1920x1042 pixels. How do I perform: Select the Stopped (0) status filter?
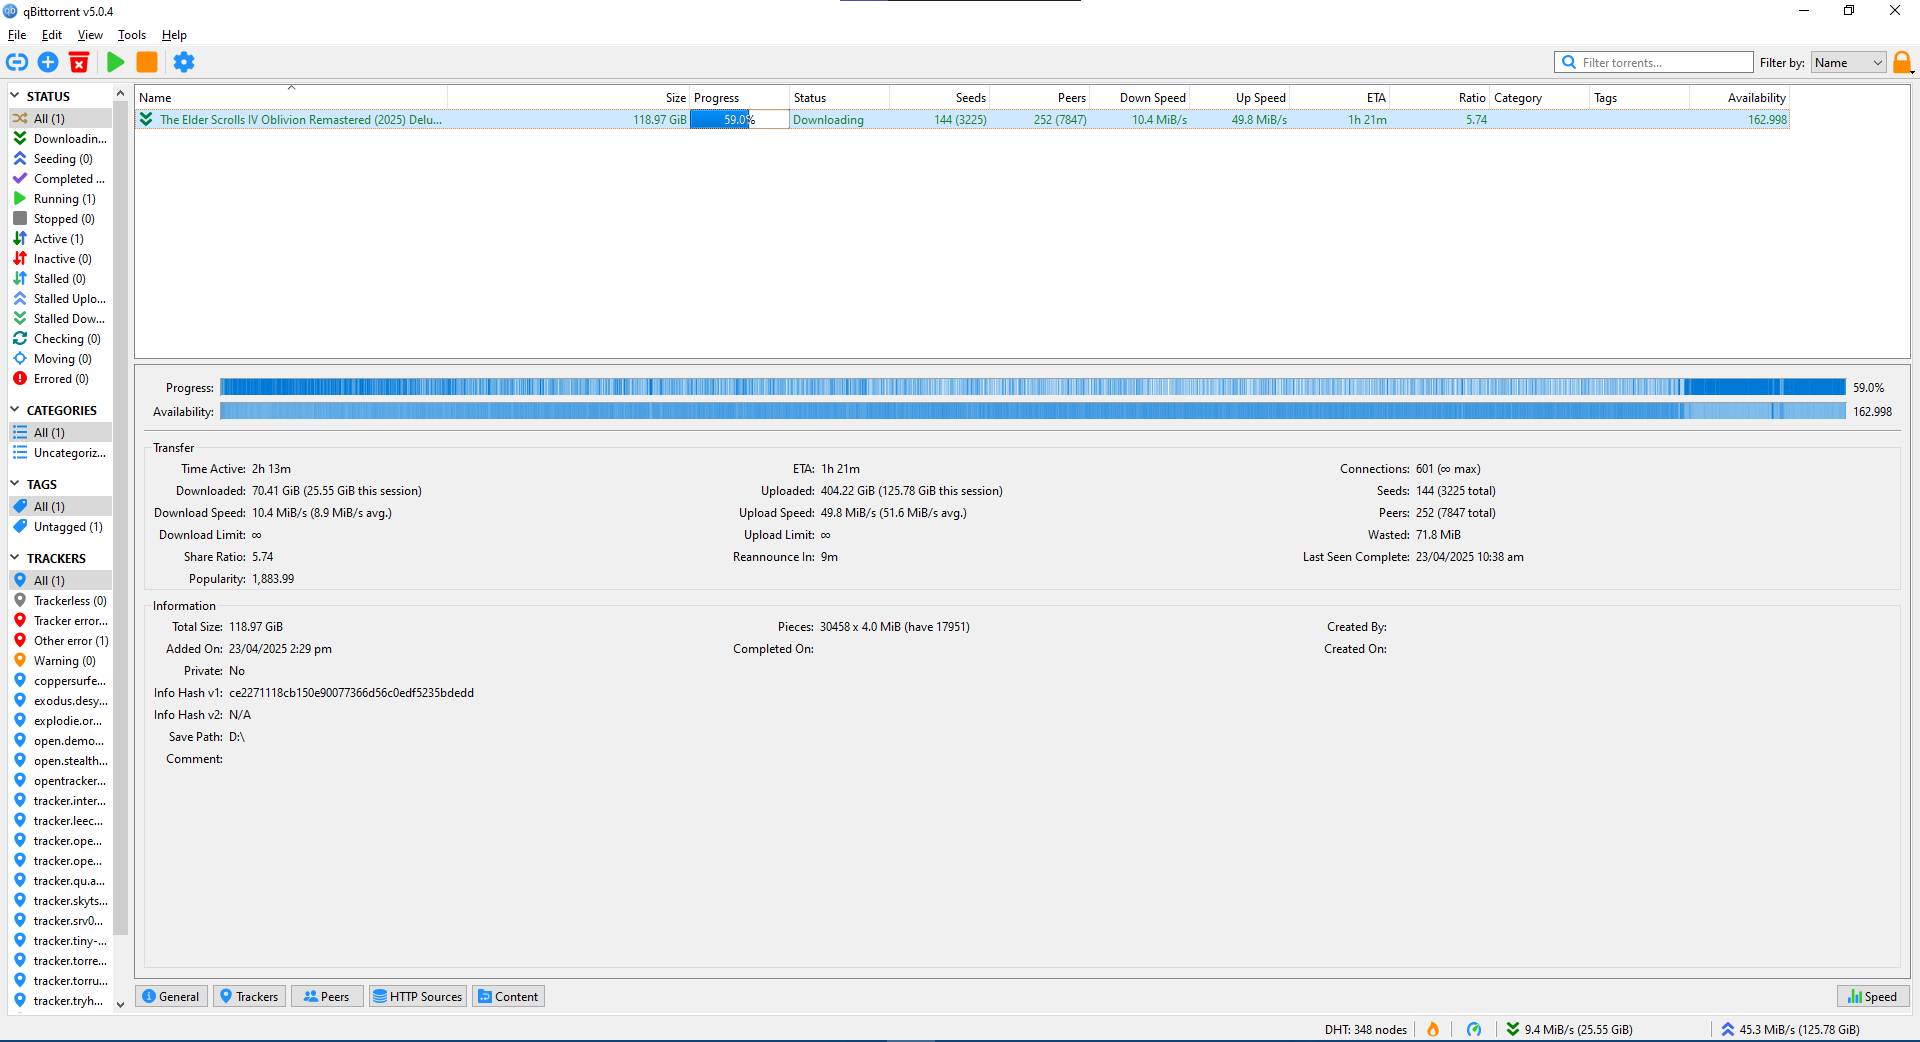60,219
